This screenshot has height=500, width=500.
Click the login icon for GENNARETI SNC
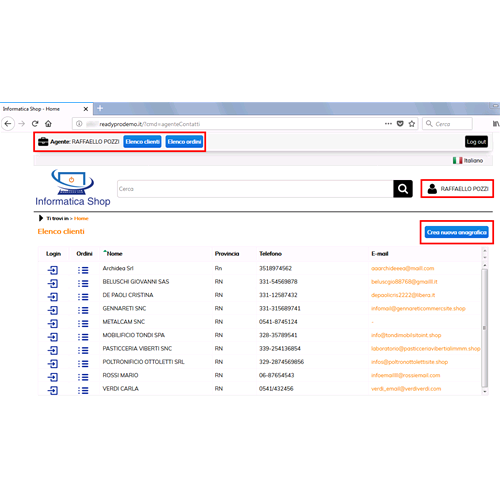point(53,310)
